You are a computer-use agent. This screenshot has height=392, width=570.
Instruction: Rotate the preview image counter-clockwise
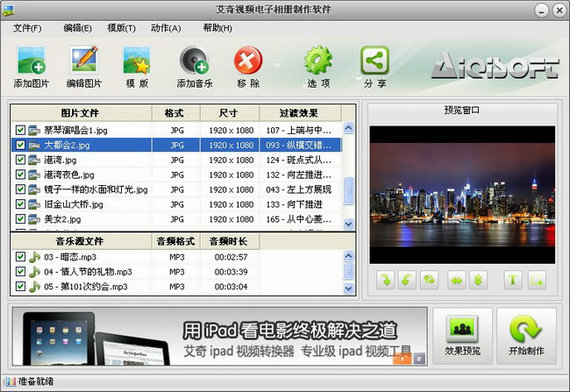click(407, 280)
